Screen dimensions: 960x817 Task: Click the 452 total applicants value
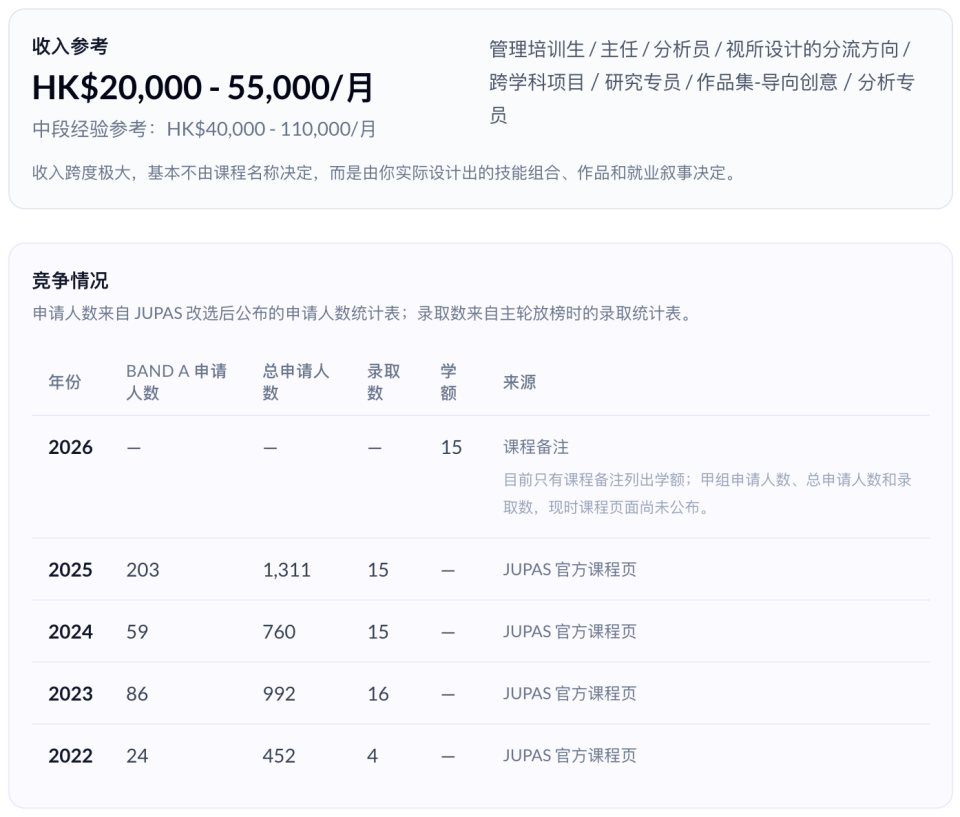[279, 756]
